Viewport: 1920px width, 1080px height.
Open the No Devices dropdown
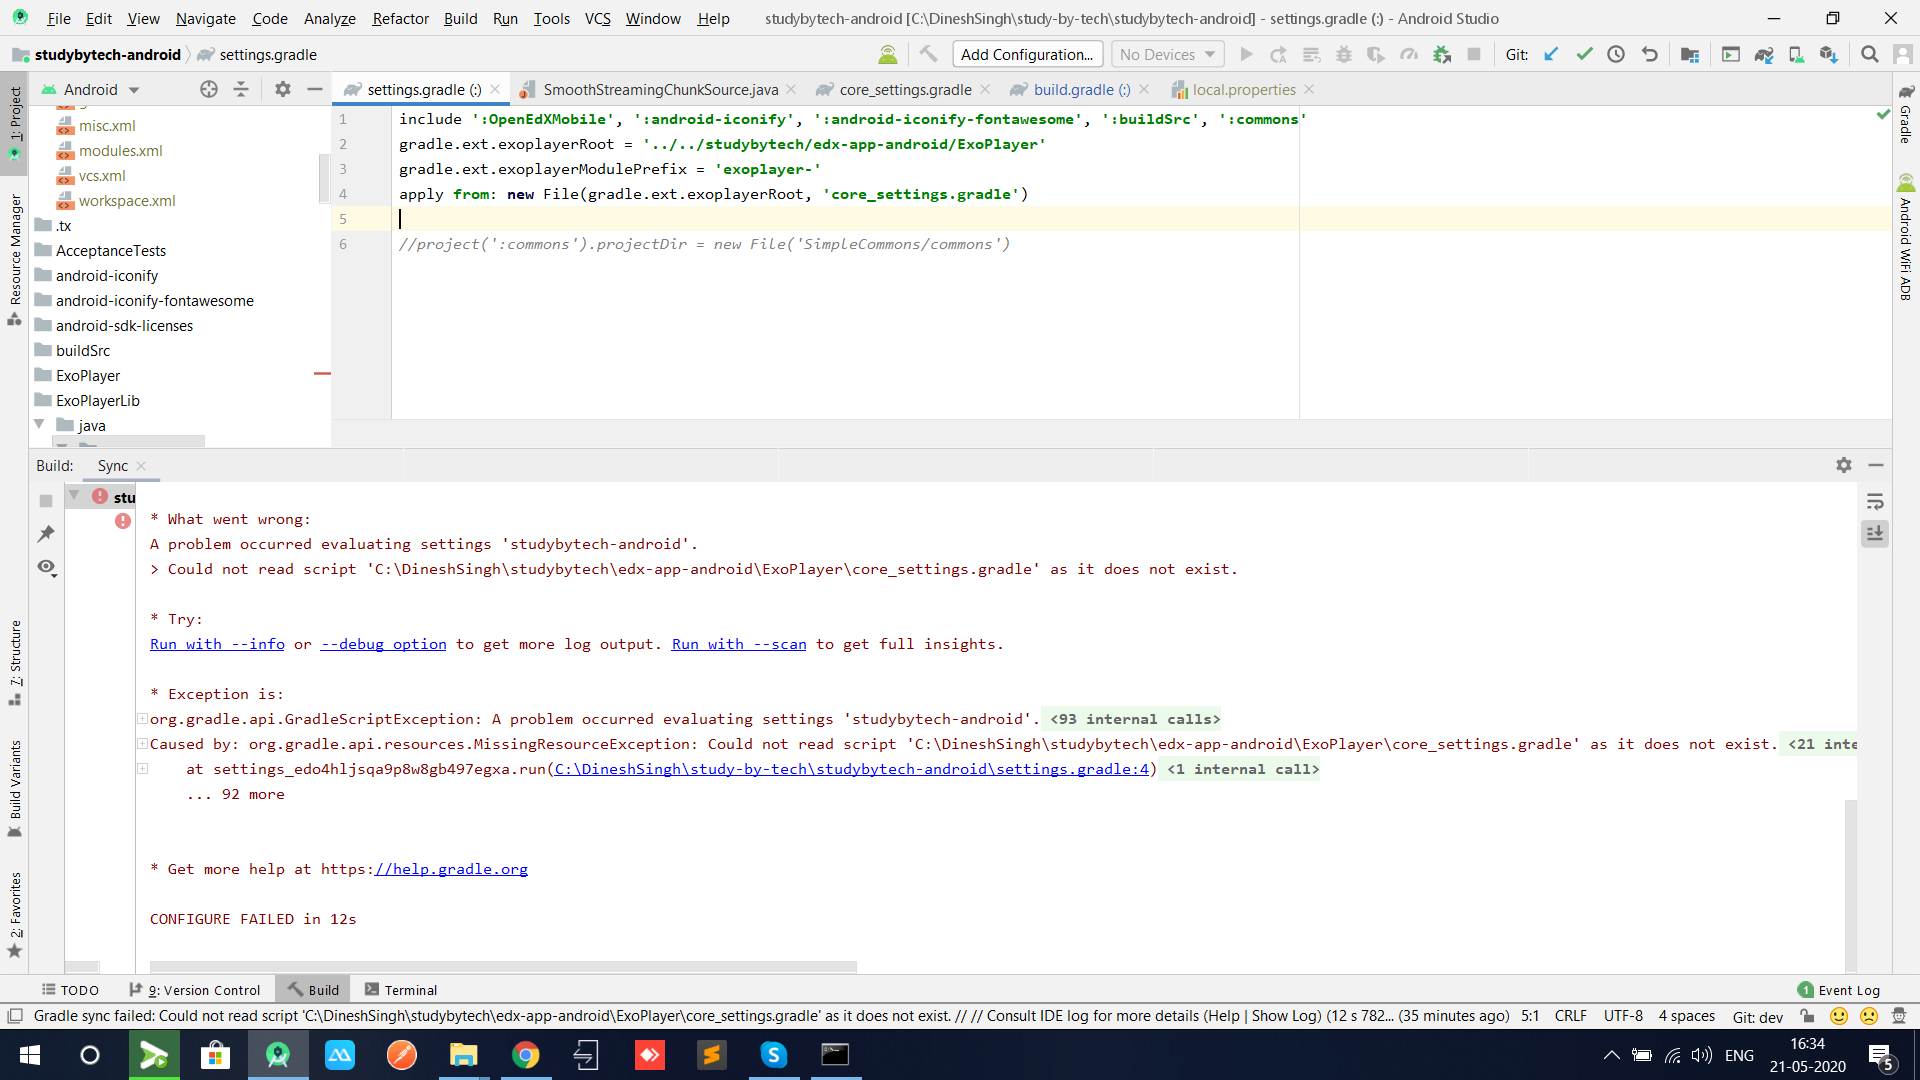coord(1166,53)
